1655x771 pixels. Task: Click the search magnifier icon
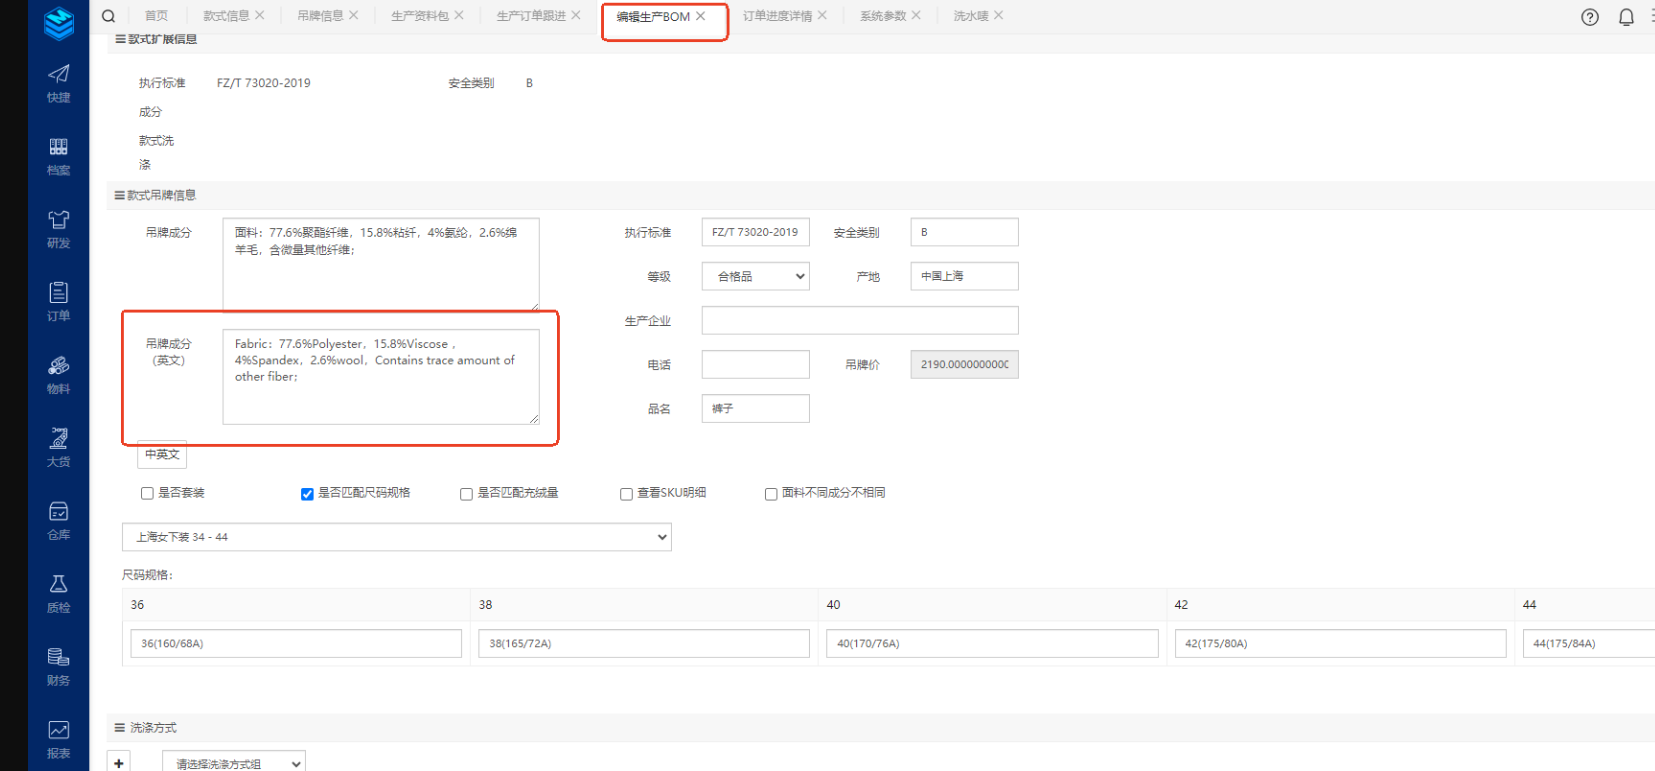tap(109, 16)
